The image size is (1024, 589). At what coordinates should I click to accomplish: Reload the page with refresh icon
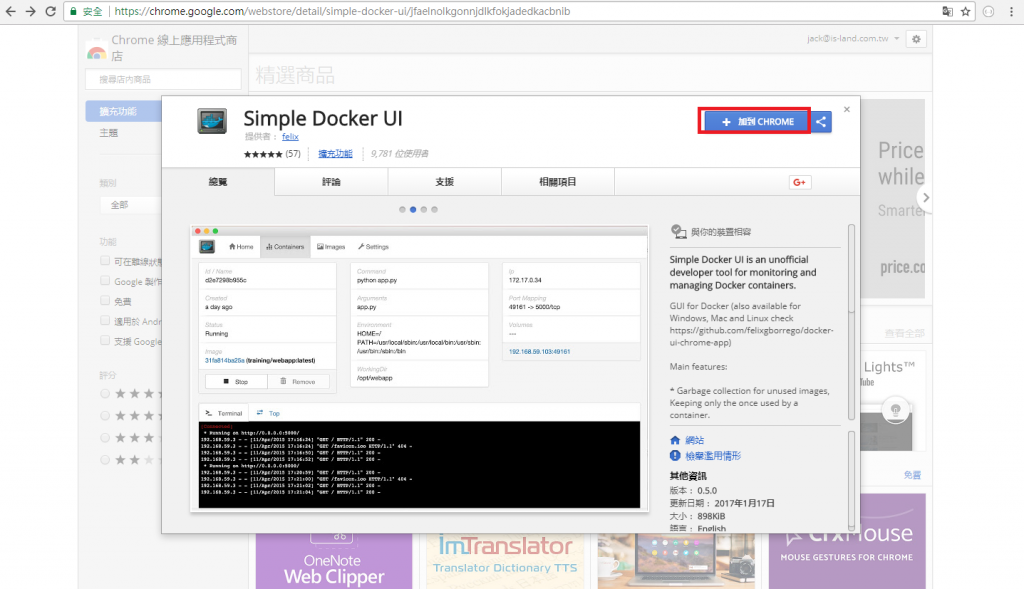click(50, 11)
